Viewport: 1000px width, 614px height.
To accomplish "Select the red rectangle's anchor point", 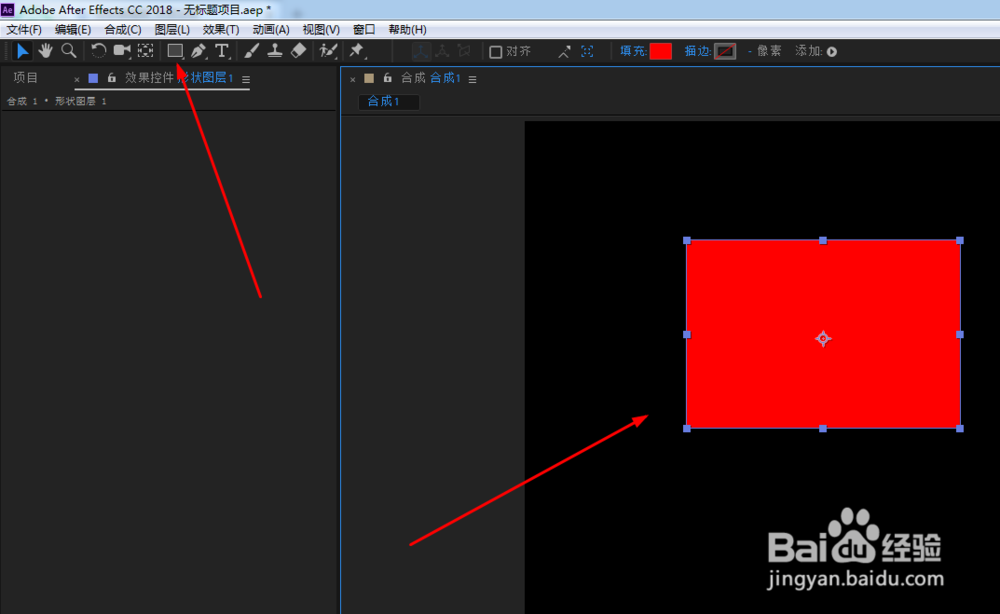I will pyautogui.click(x=823, y=339).
